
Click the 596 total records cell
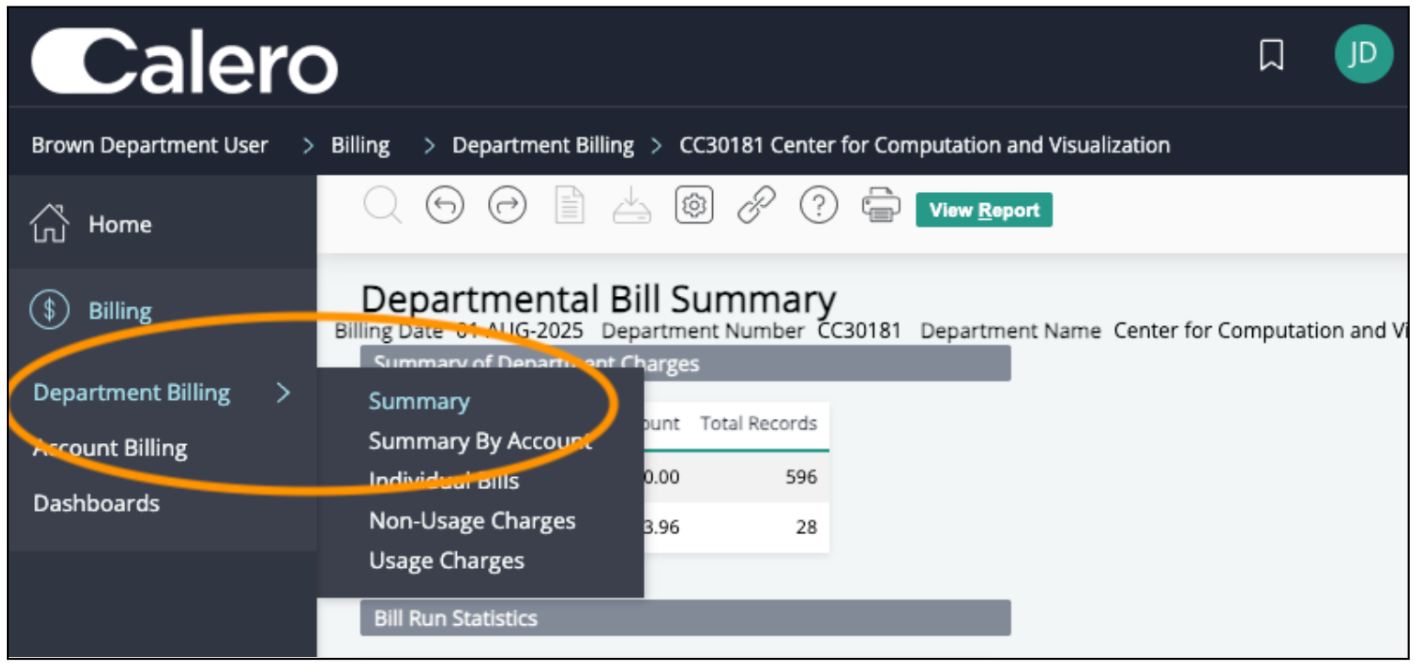(800, 477)
